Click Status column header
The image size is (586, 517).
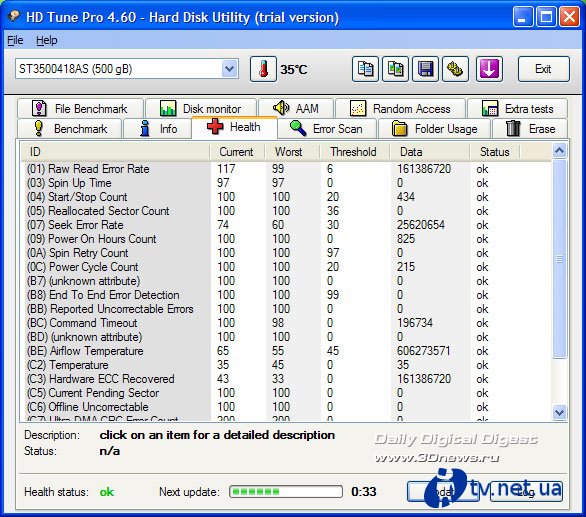[x=495, y=152]
